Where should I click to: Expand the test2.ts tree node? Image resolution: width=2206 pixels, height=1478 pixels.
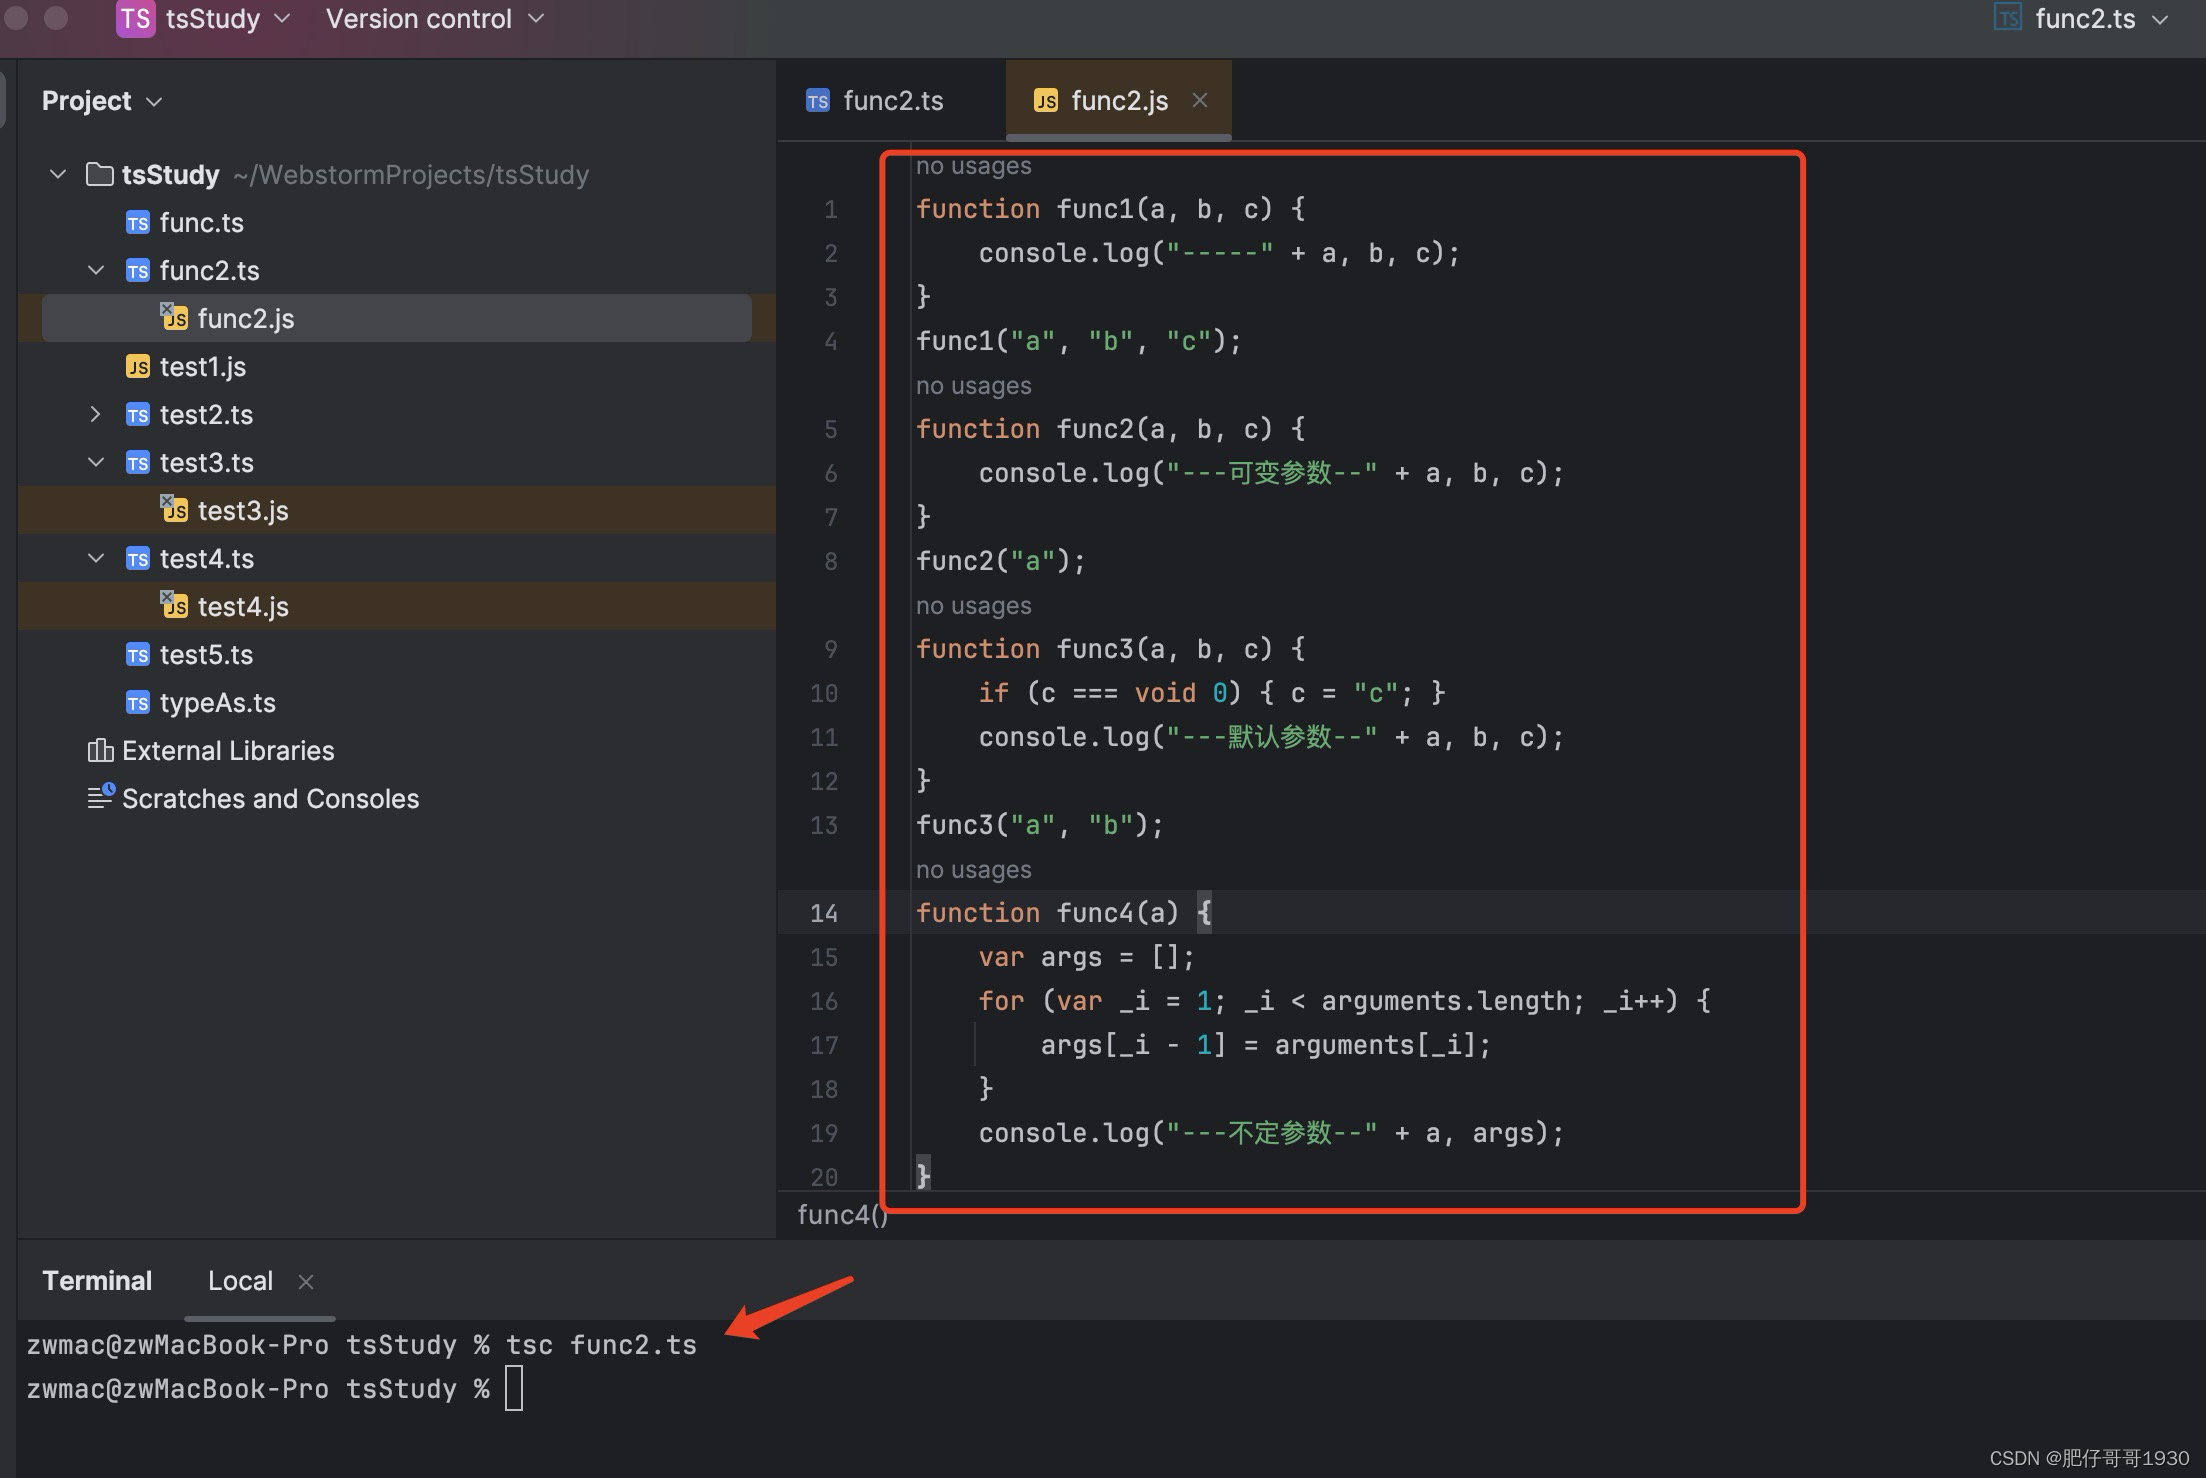click(96, 414)
